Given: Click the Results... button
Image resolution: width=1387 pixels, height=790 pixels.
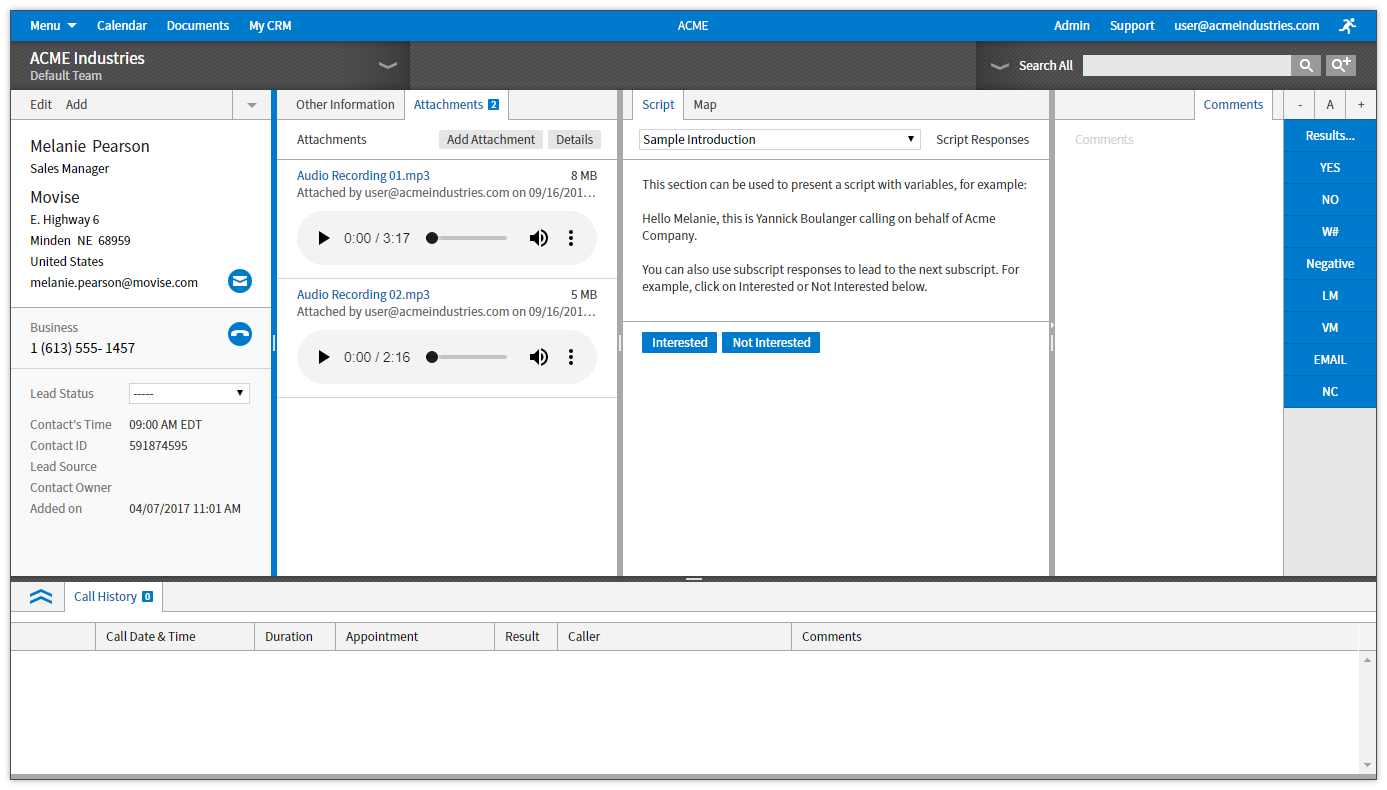Looking at the screenshot, I should point(1330,136).
